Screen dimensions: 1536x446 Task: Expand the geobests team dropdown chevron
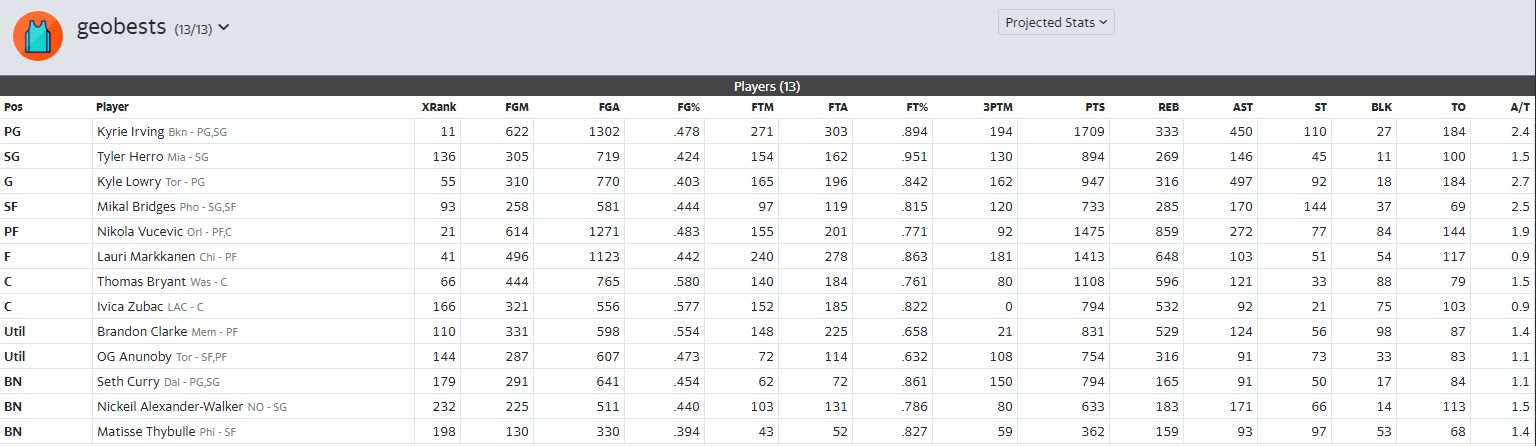pyautogui.click(x=224, y=28)
